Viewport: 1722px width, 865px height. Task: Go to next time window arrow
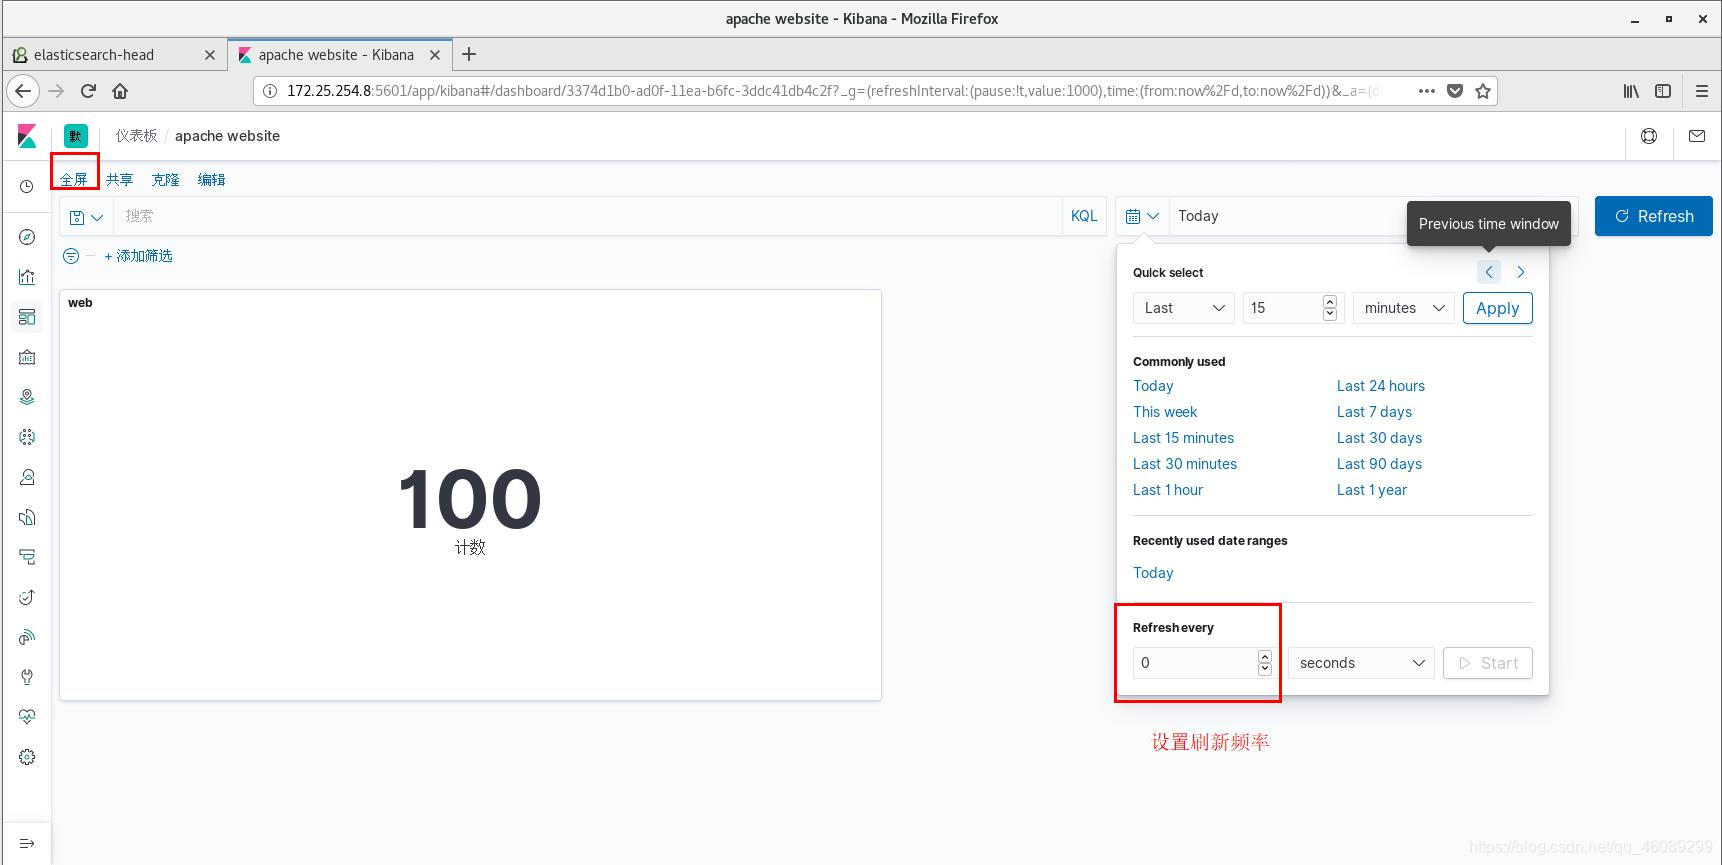pos(1521,272)
